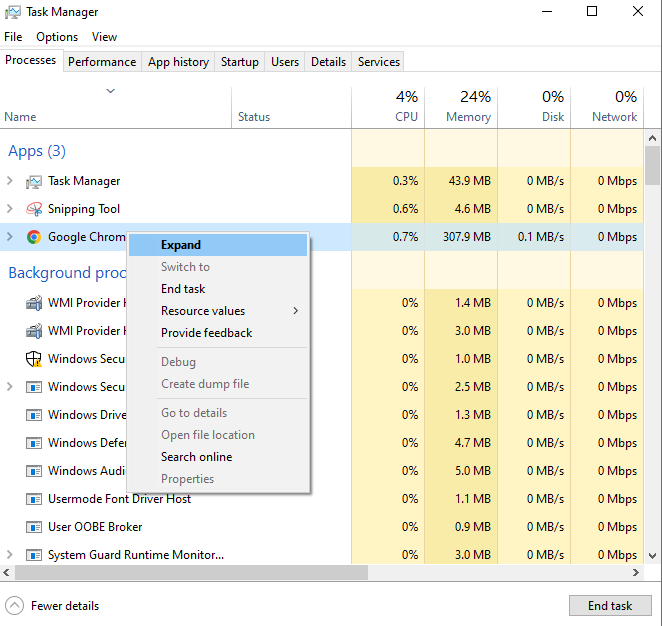This screenshot has height=626, width=662.
Task: Click the Fewer details arrow icon
Action: (x=15, y=606)
